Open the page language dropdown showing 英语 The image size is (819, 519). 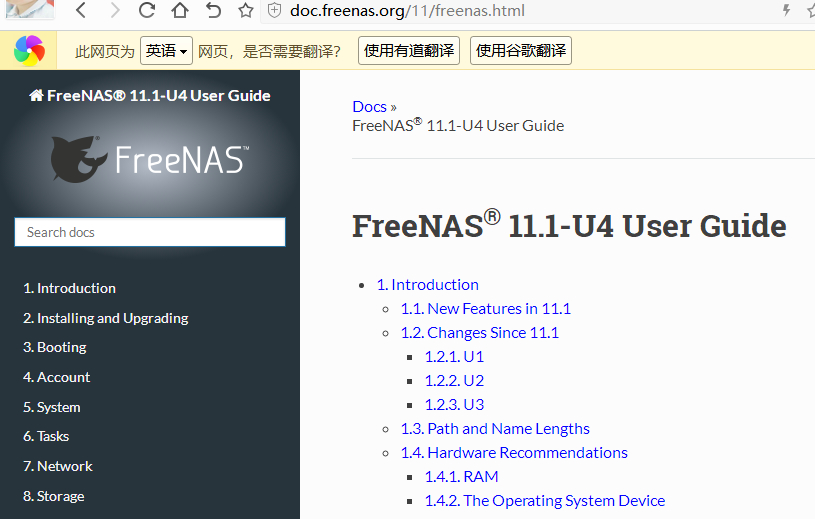[x=166, y=51]
